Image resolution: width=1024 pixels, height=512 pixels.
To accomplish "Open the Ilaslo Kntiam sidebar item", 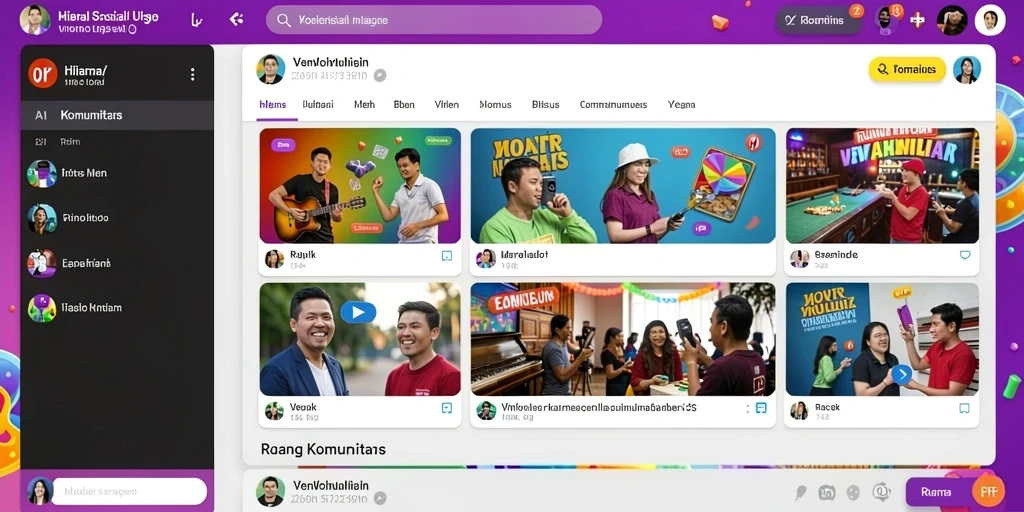I will (117, 308).
